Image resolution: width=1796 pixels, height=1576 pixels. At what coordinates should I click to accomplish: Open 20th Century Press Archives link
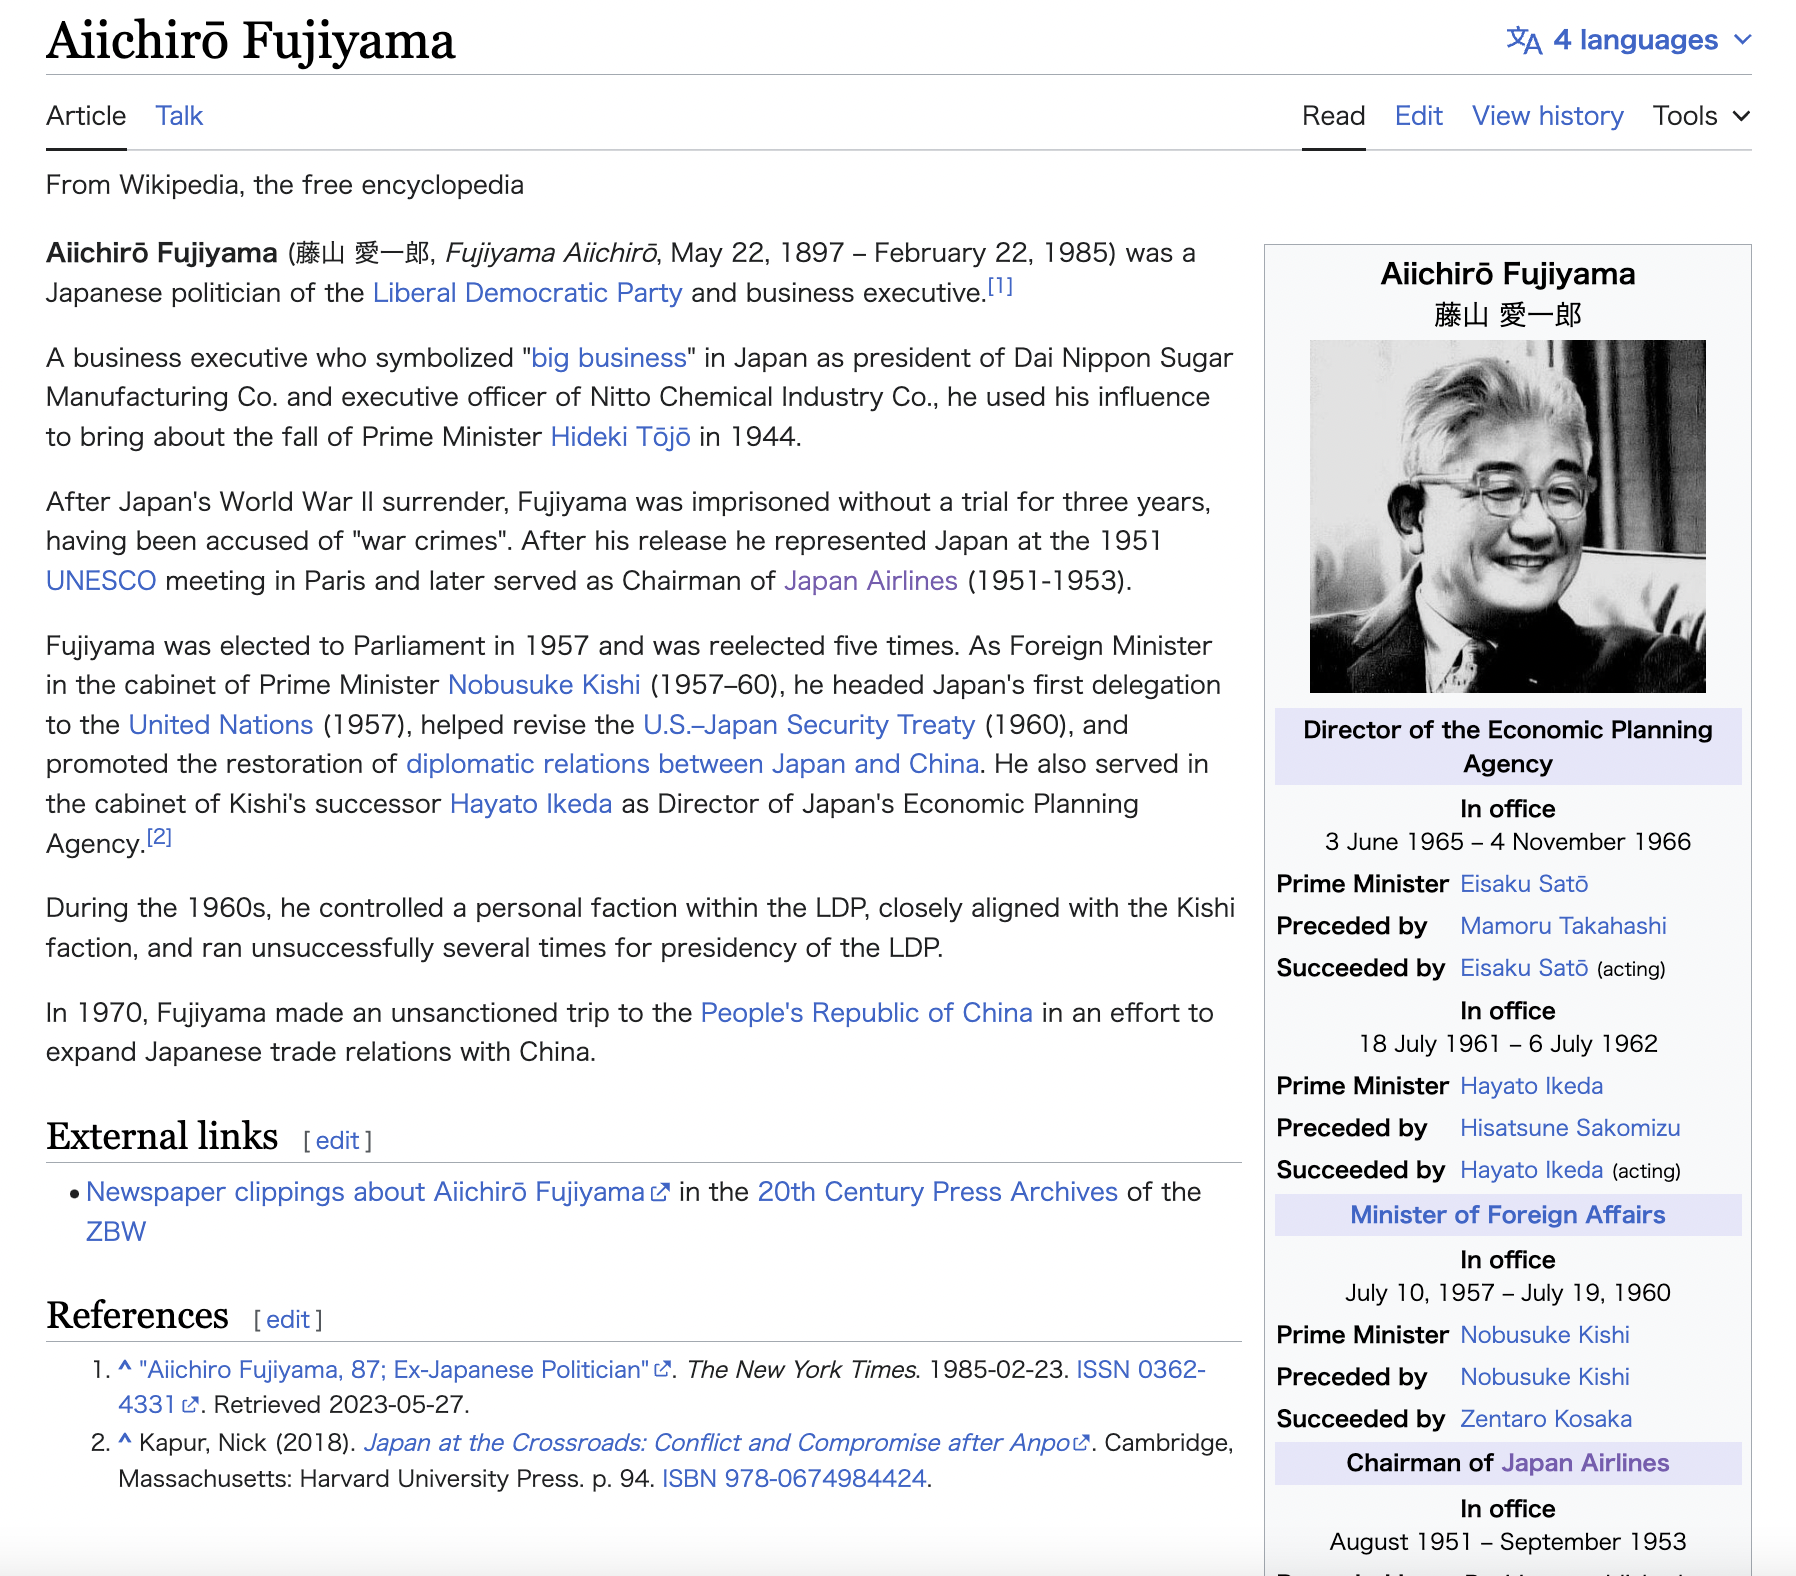(x=937, y=1192)
